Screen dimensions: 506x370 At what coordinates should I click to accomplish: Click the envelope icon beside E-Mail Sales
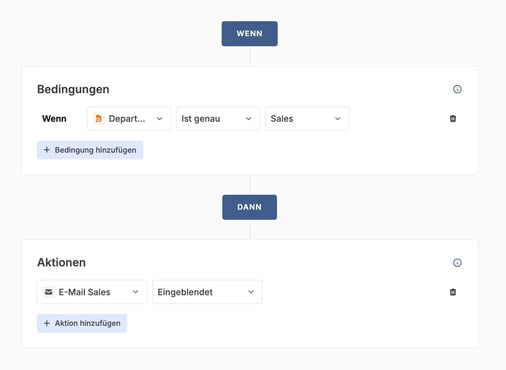point(48,292)
